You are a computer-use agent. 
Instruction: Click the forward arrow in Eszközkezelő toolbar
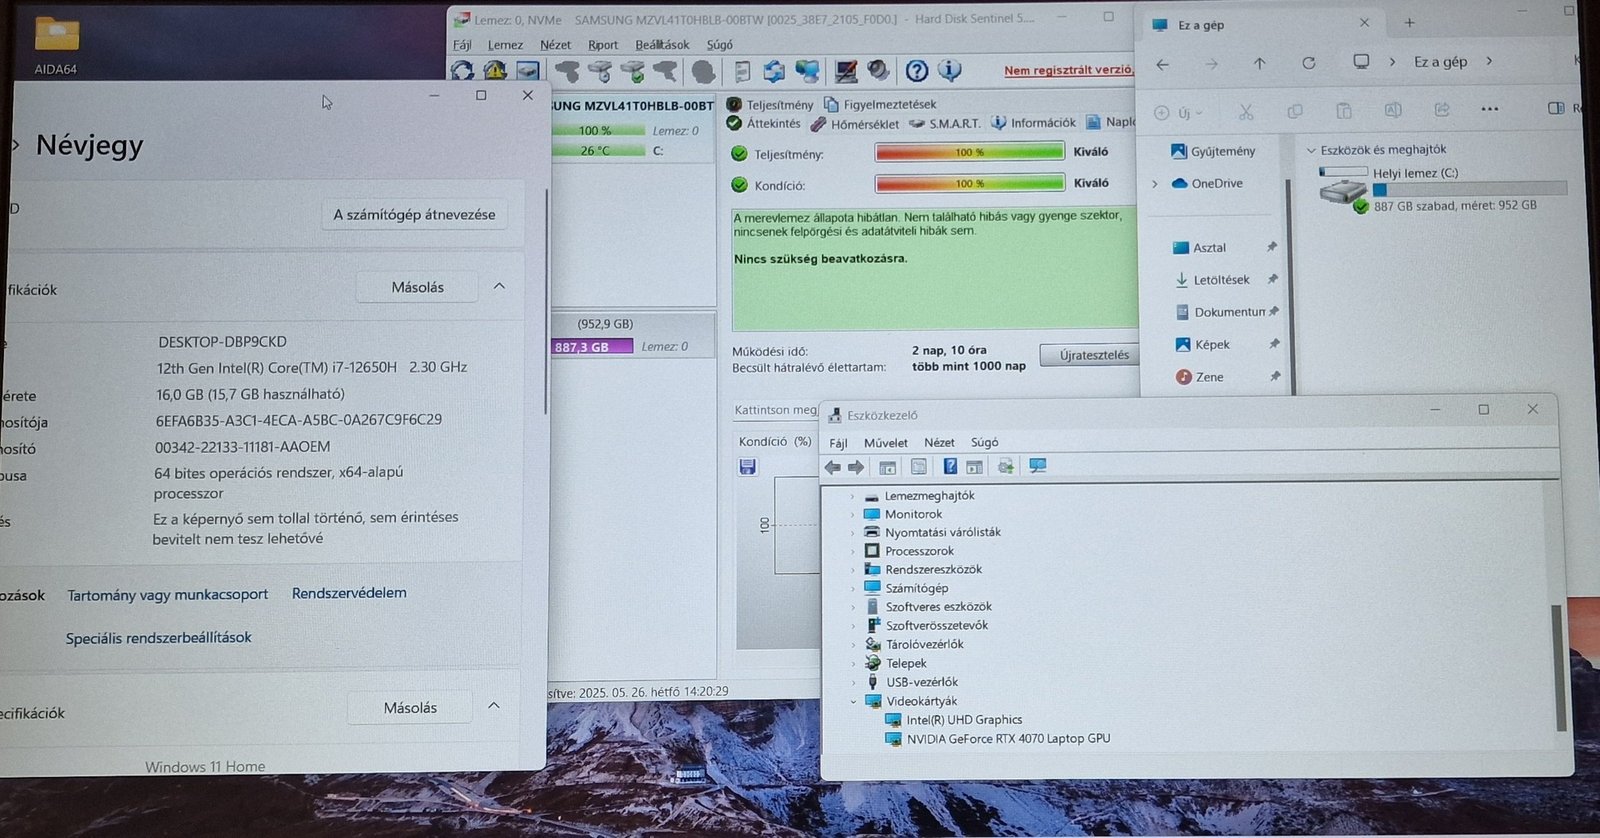pyautogui.click(x=856, y=467)
